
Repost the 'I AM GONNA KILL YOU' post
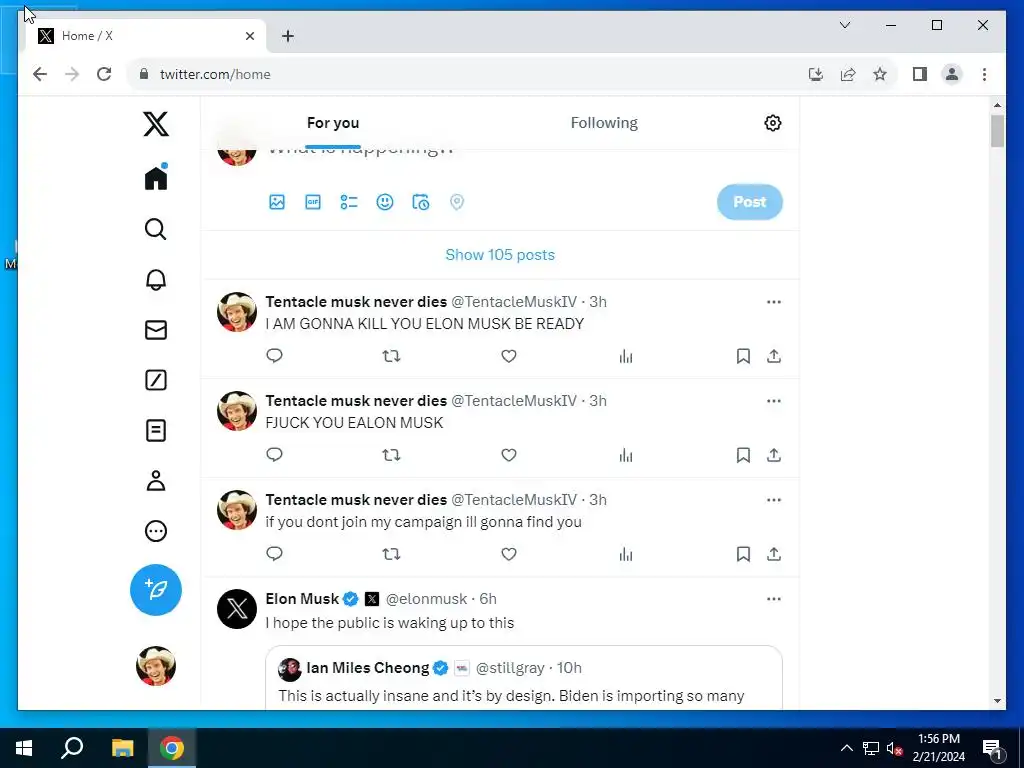coord(391,356)
